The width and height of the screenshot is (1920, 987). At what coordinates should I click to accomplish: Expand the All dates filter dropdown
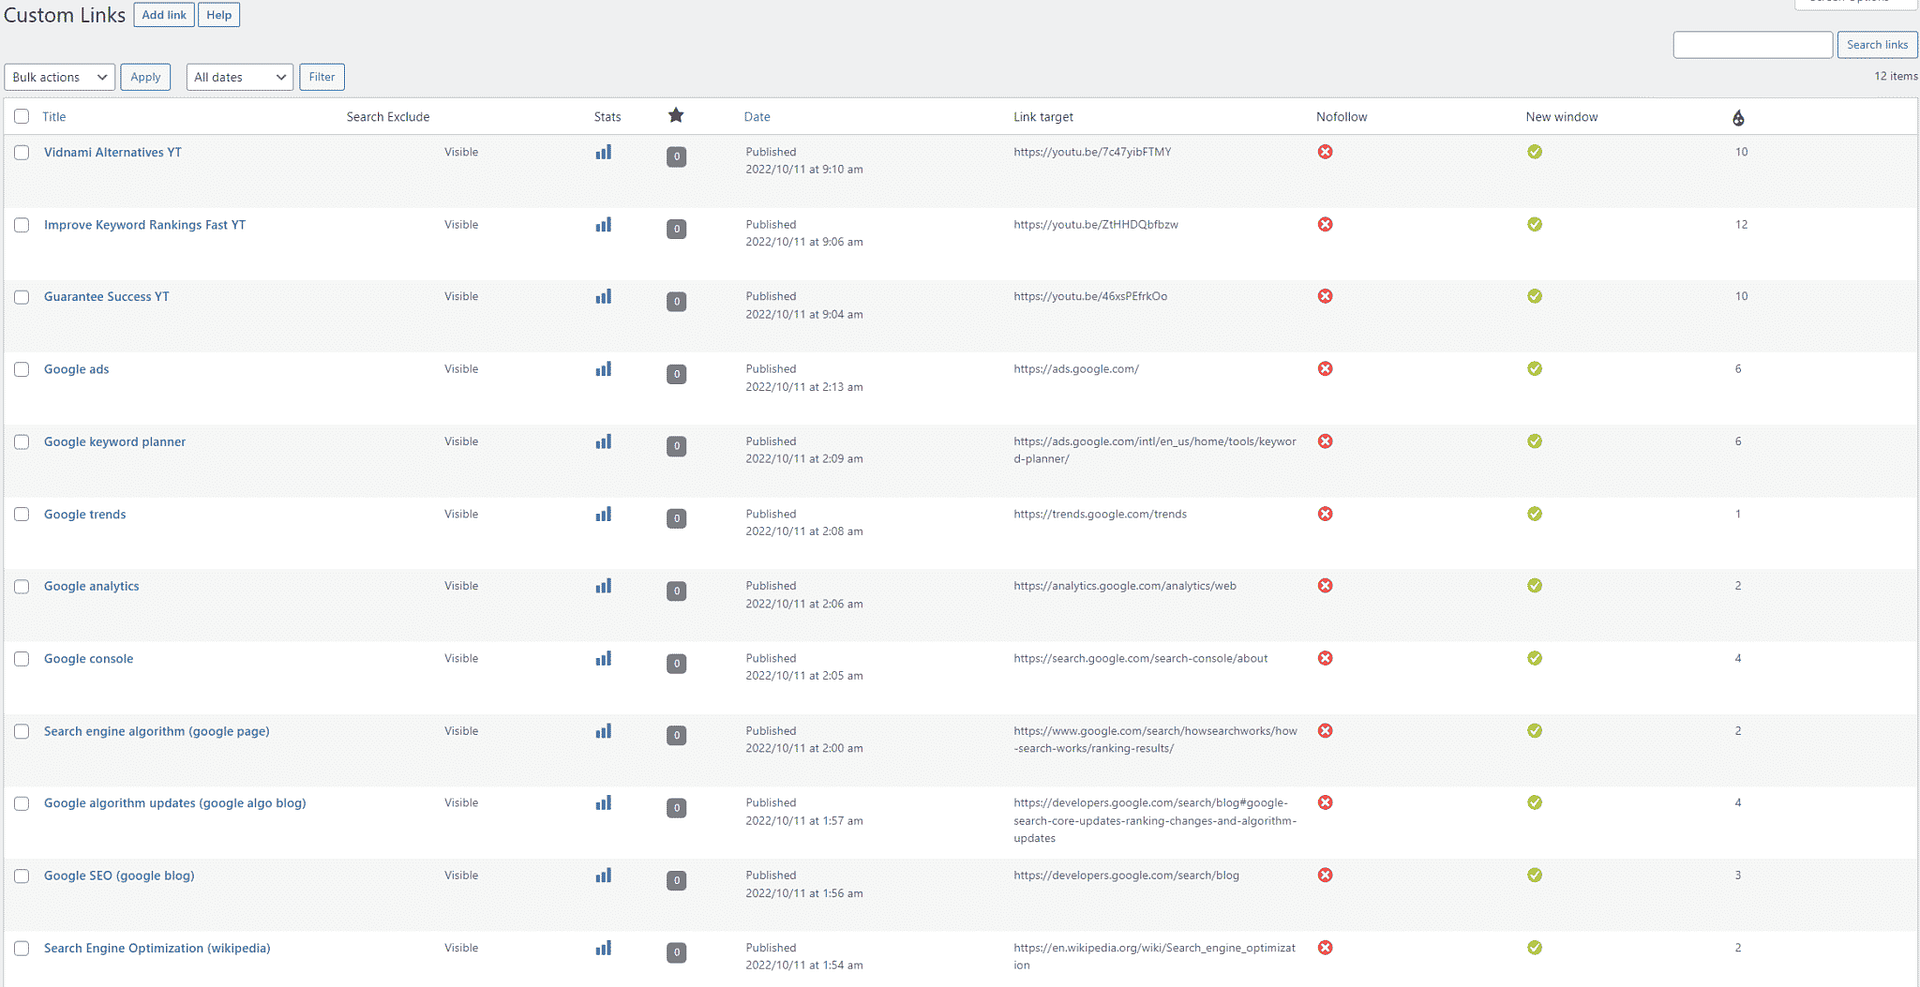point(239,77)
